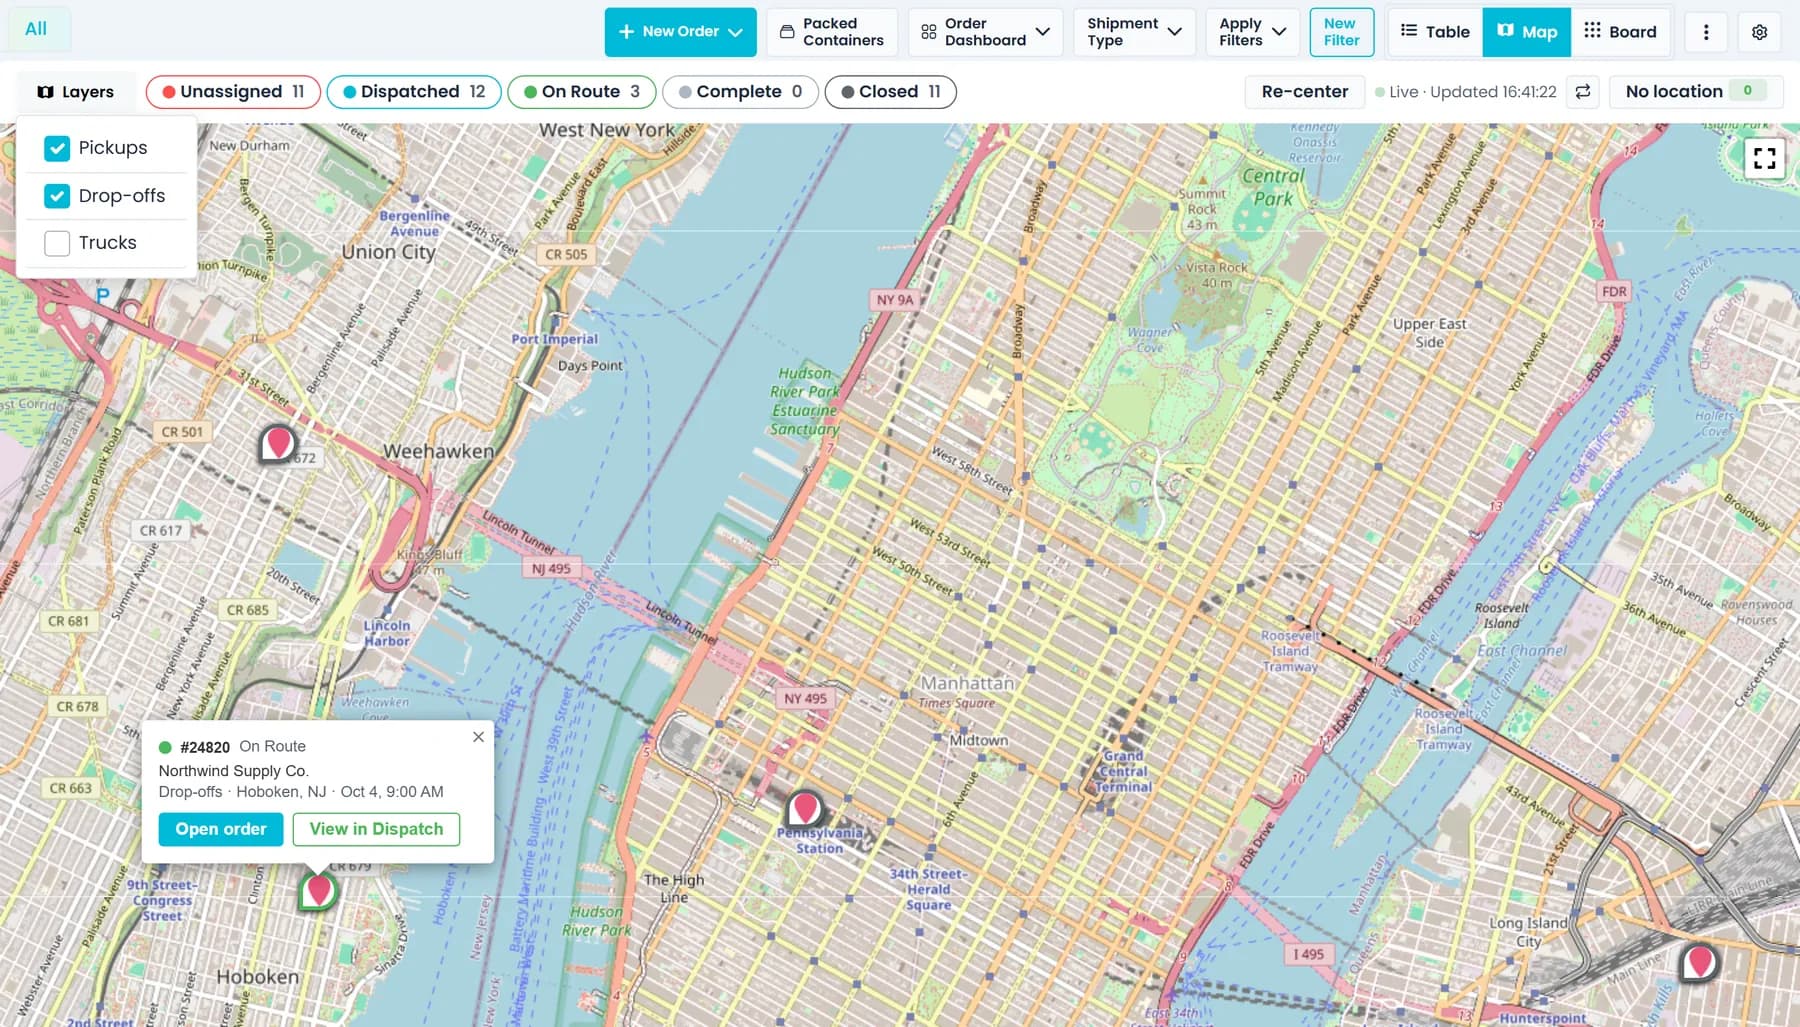
Task: Click the Re-center button
Action: (1305, 92)
